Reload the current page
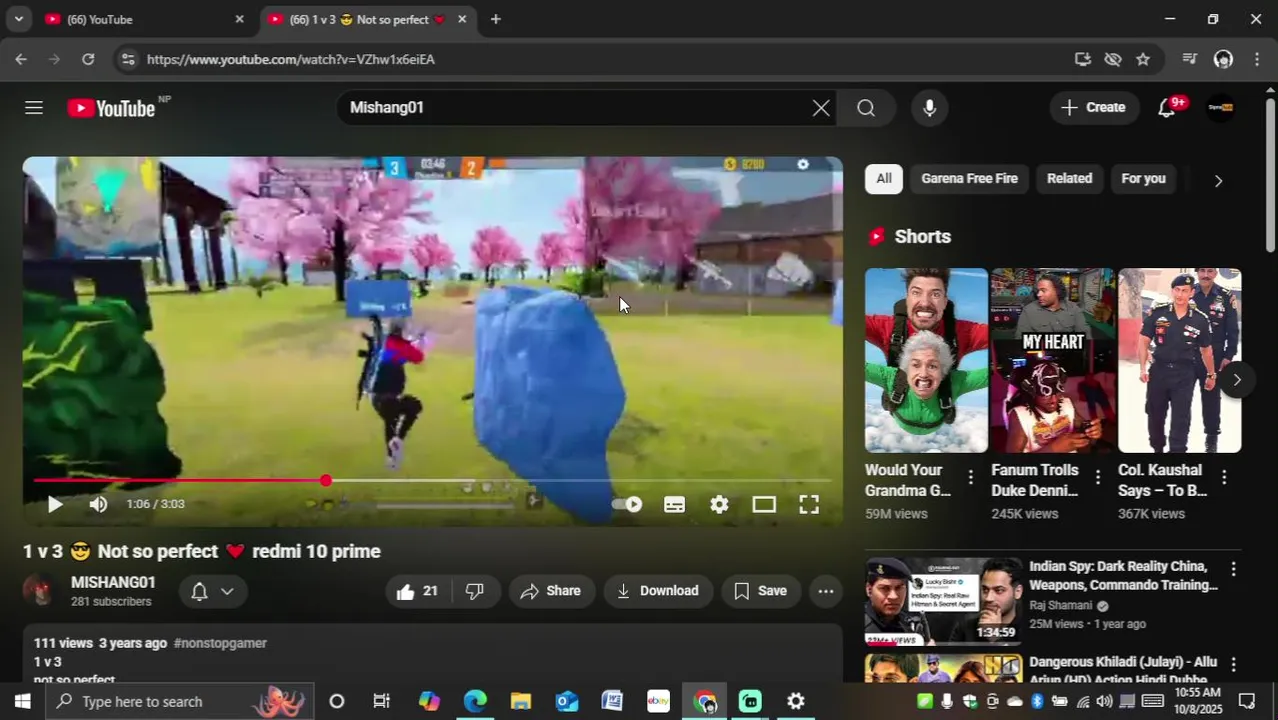Screen dimensions: 1278x720 (x=88, y=59)
